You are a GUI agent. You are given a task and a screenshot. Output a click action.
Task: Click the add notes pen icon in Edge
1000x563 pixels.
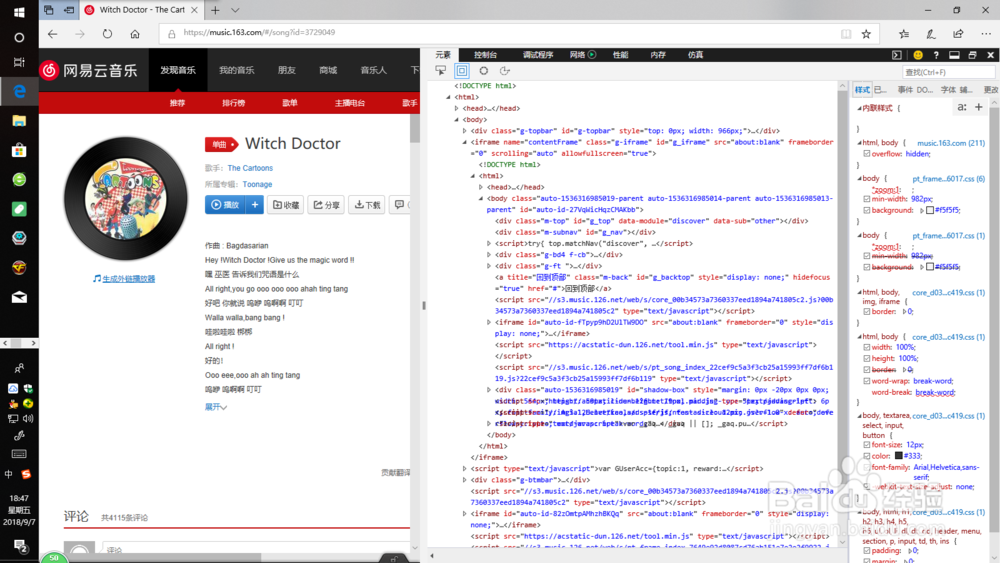(x=931, y=34)
